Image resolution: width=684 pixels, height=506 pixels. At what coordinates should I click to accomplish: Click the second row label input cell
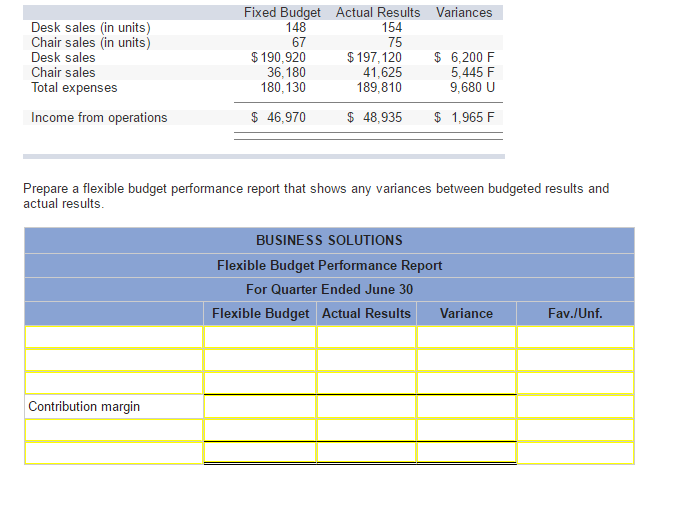pos(114,360)
